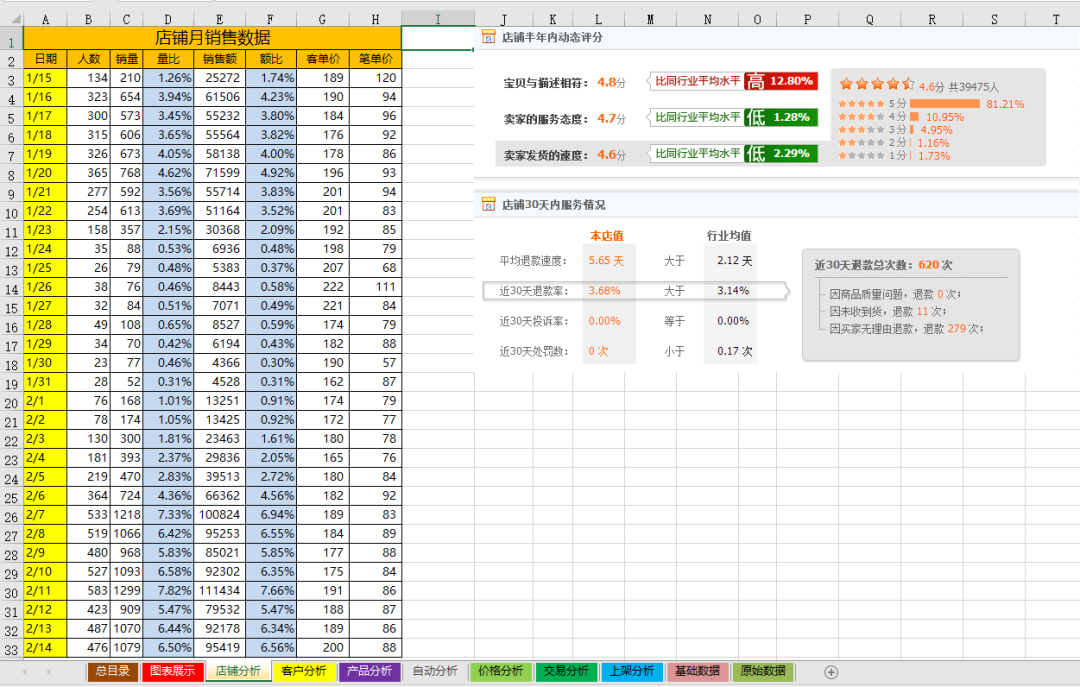The height and width of the screenshot is (687, 1080).
Task: Select the date cell 1/31
Action: click(45, 382)
